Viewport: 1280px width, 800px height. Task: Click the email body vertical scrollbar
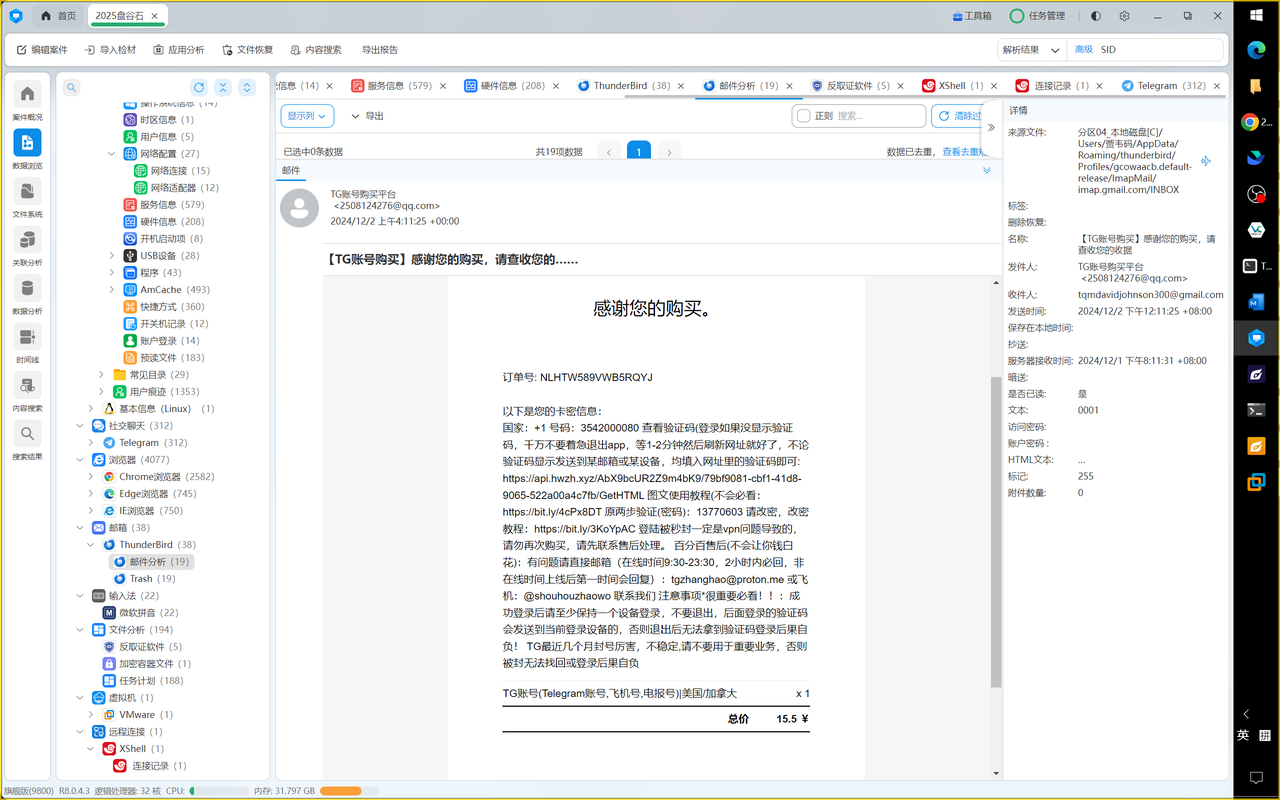point(996,532)
